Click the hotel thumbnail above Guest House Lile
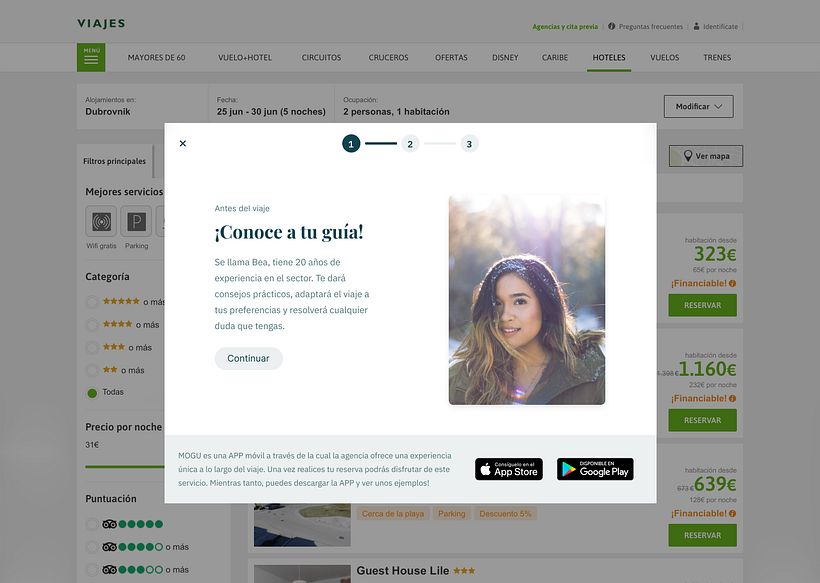The width and height of the screenshot is (820, 583). point(302,525)
